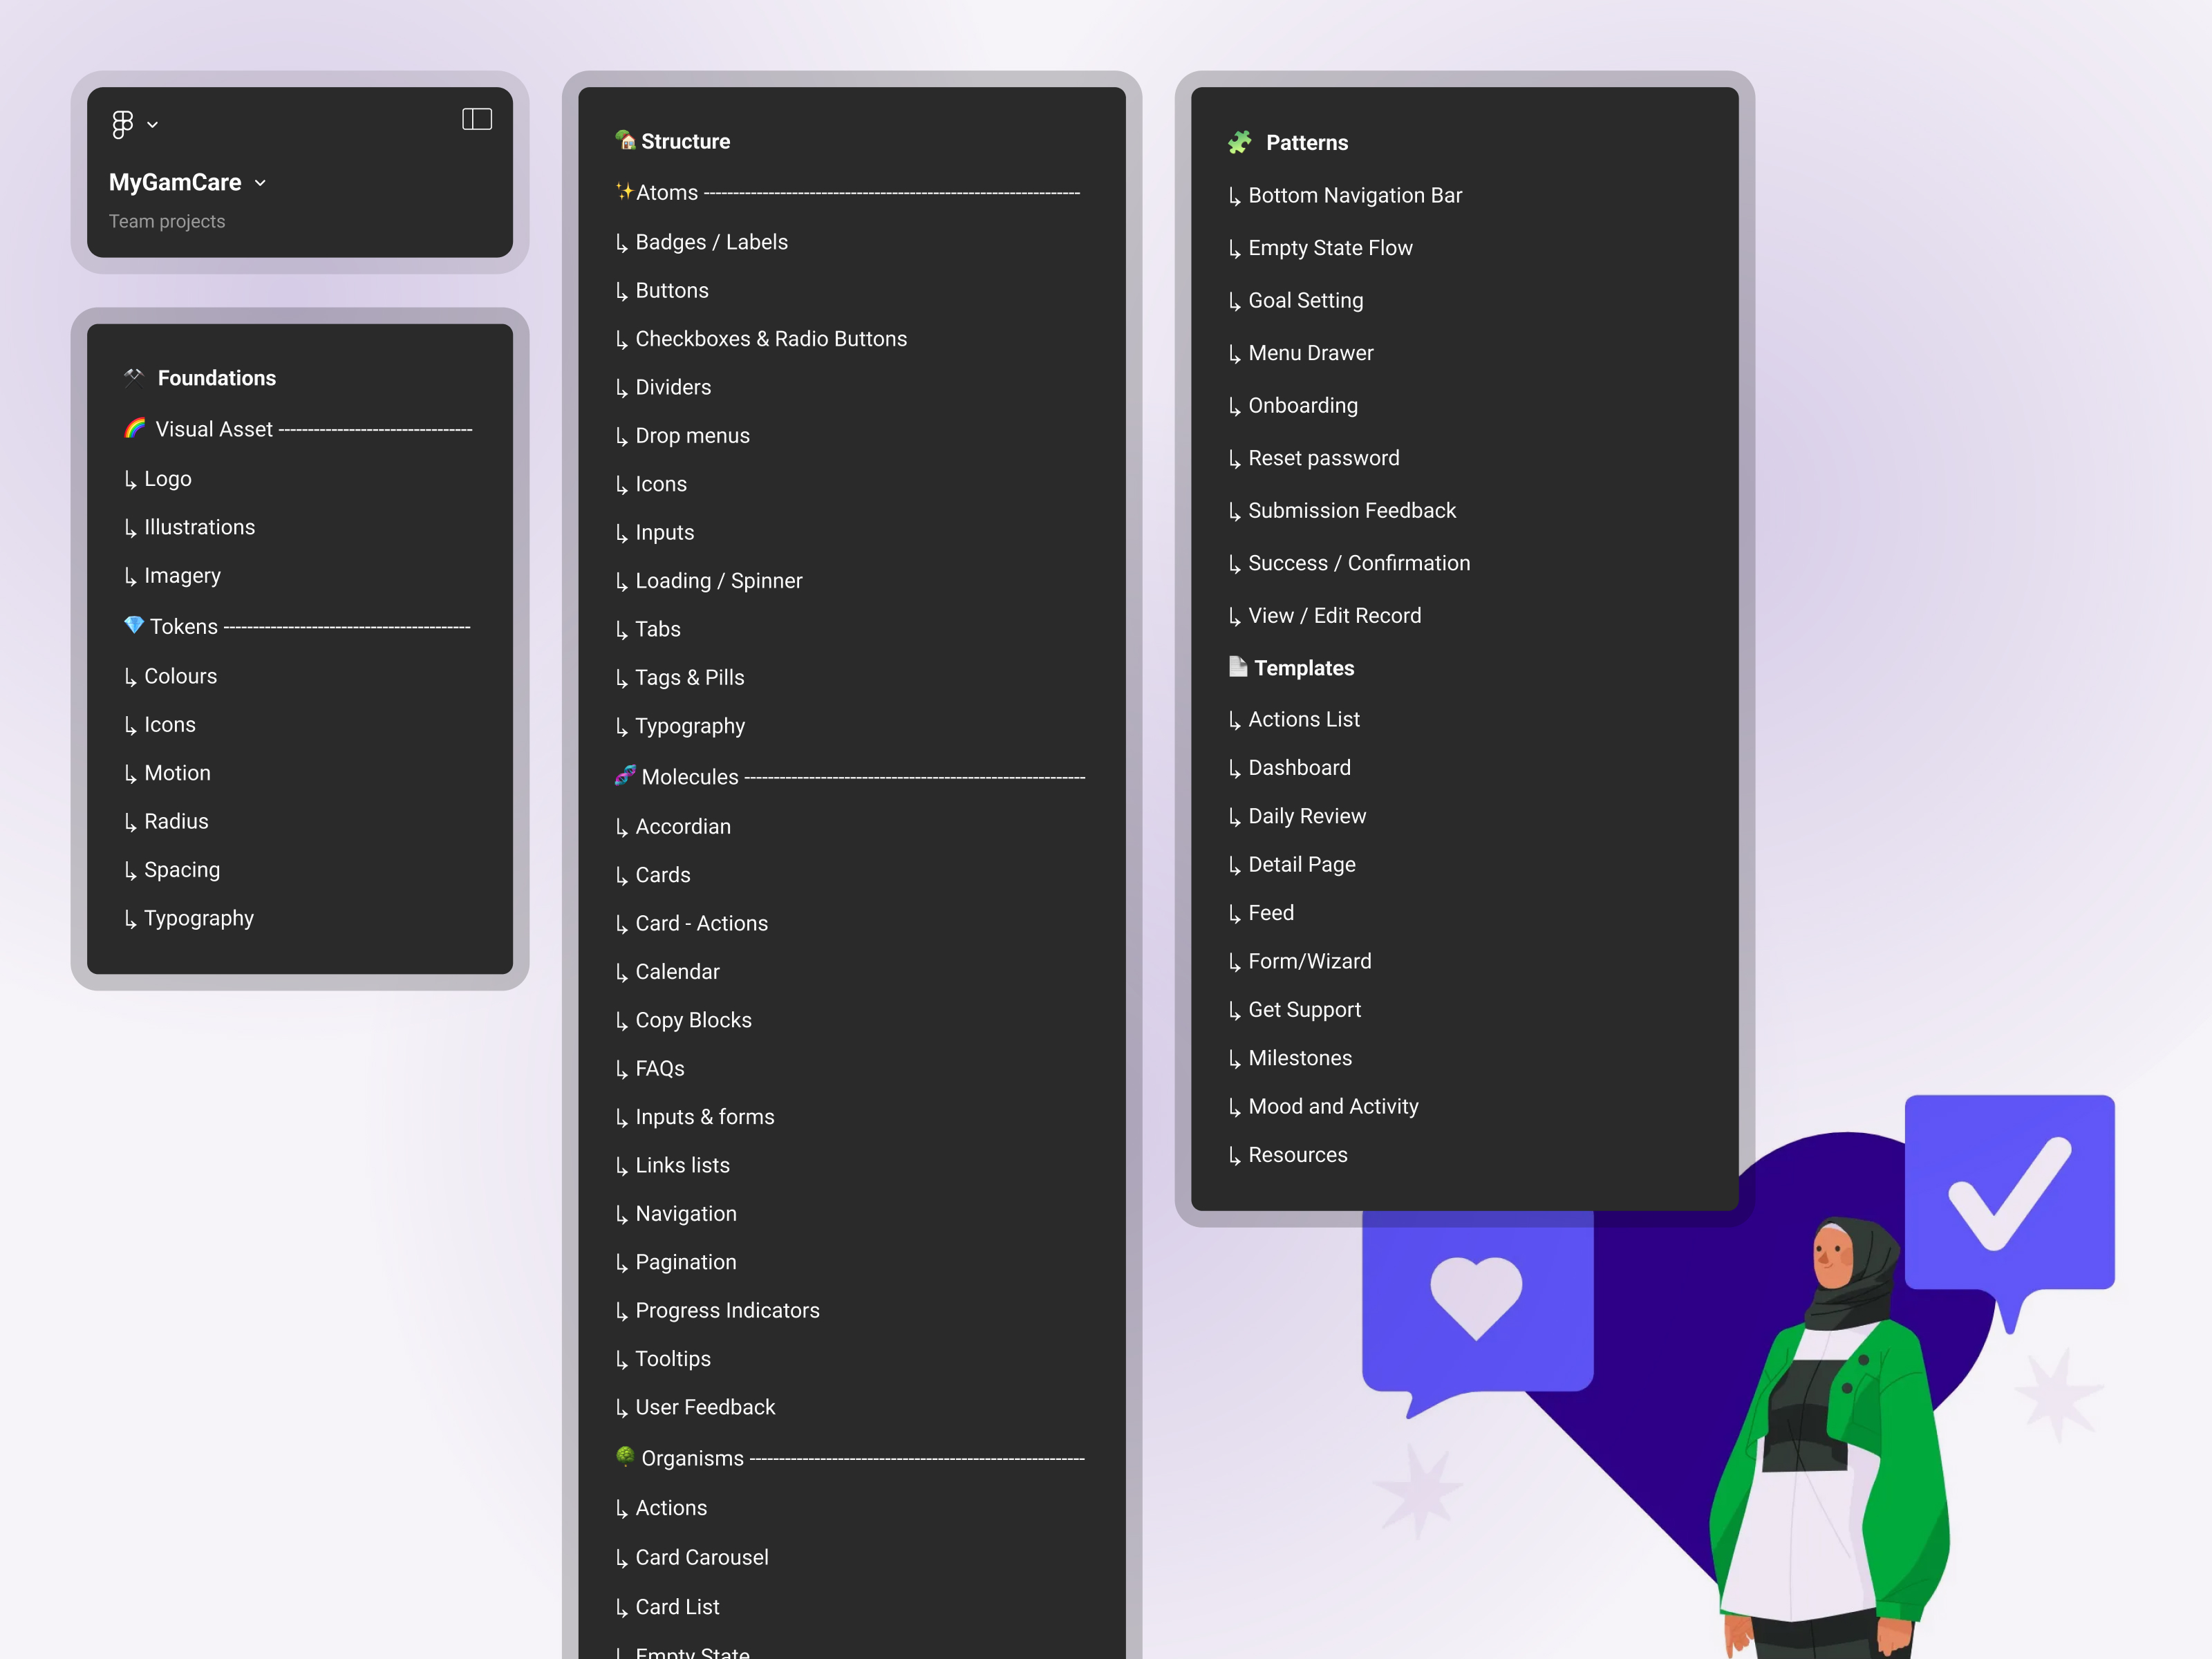Open the Checkboxes & Radio Buttons page
The width and height of the screenshot is (2212, 1659).
(x=770, y=339)
